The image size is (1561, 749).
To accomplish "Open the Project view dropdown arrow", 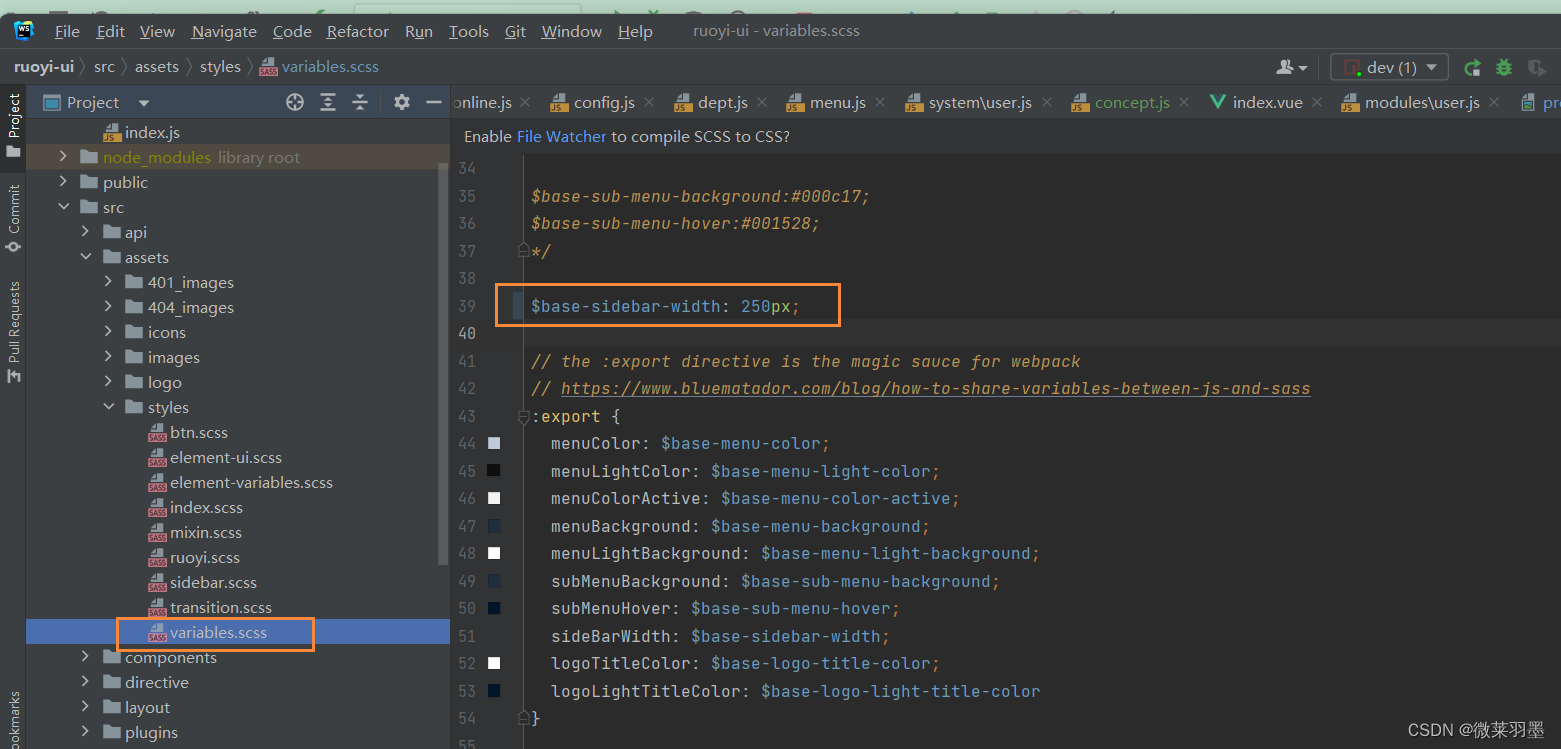I will coord(144,103).
